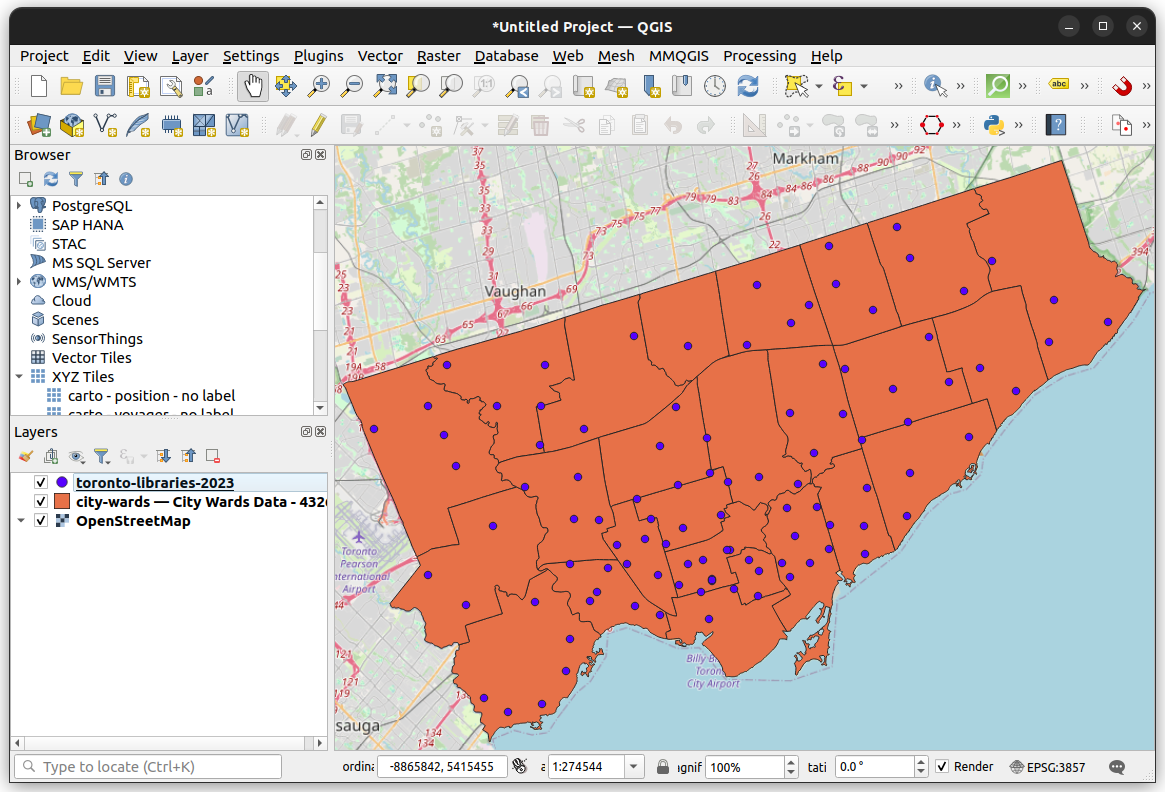Image resolution: width=1165 pixels, height=792 pixels.
Task: Click the Select Features tool
Action: click(796, 86)
